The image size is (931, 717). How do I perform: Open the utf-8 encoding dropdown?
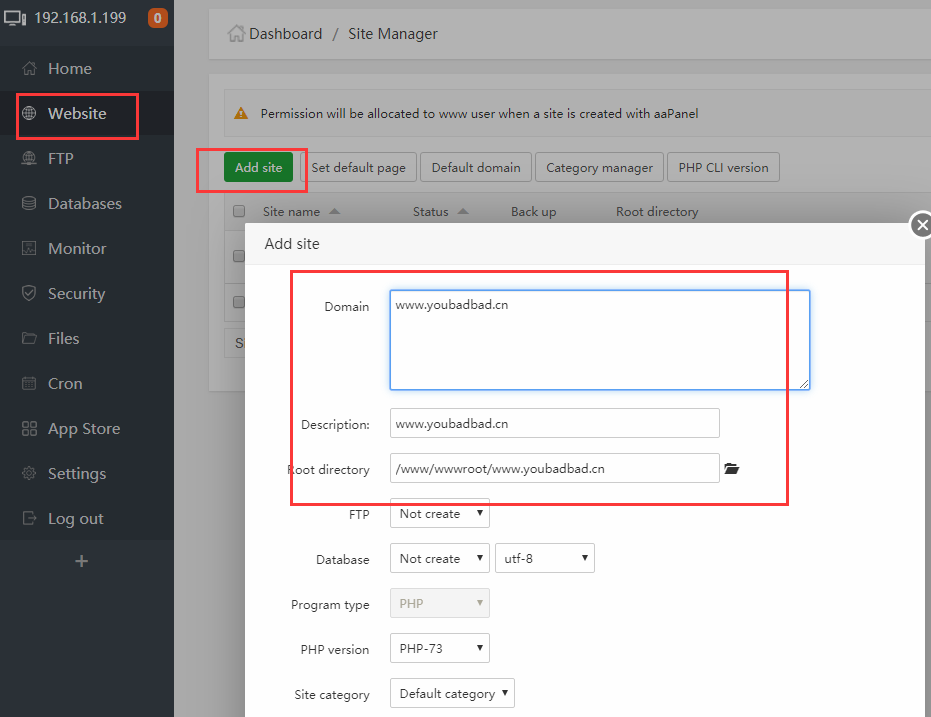point(544,559)
